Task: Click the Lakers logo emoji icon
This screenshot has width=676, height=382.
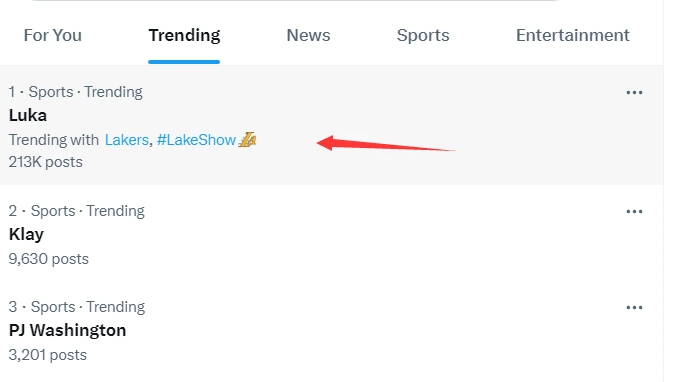Action: point(247,140)
